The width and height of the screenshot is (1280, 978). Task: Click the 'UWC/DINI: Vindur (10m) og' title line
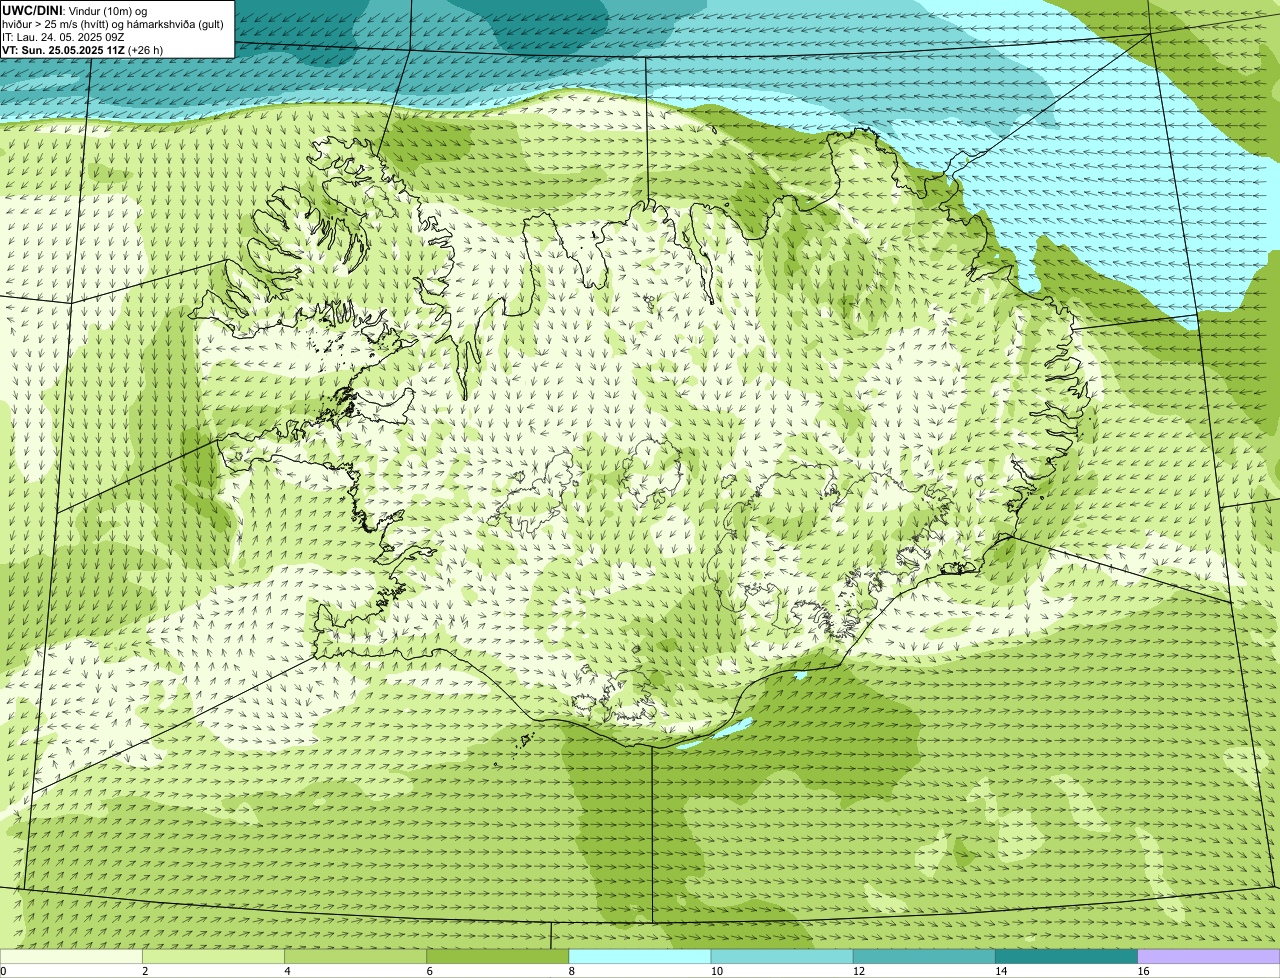pyautogui.click(x=75, y=10)
